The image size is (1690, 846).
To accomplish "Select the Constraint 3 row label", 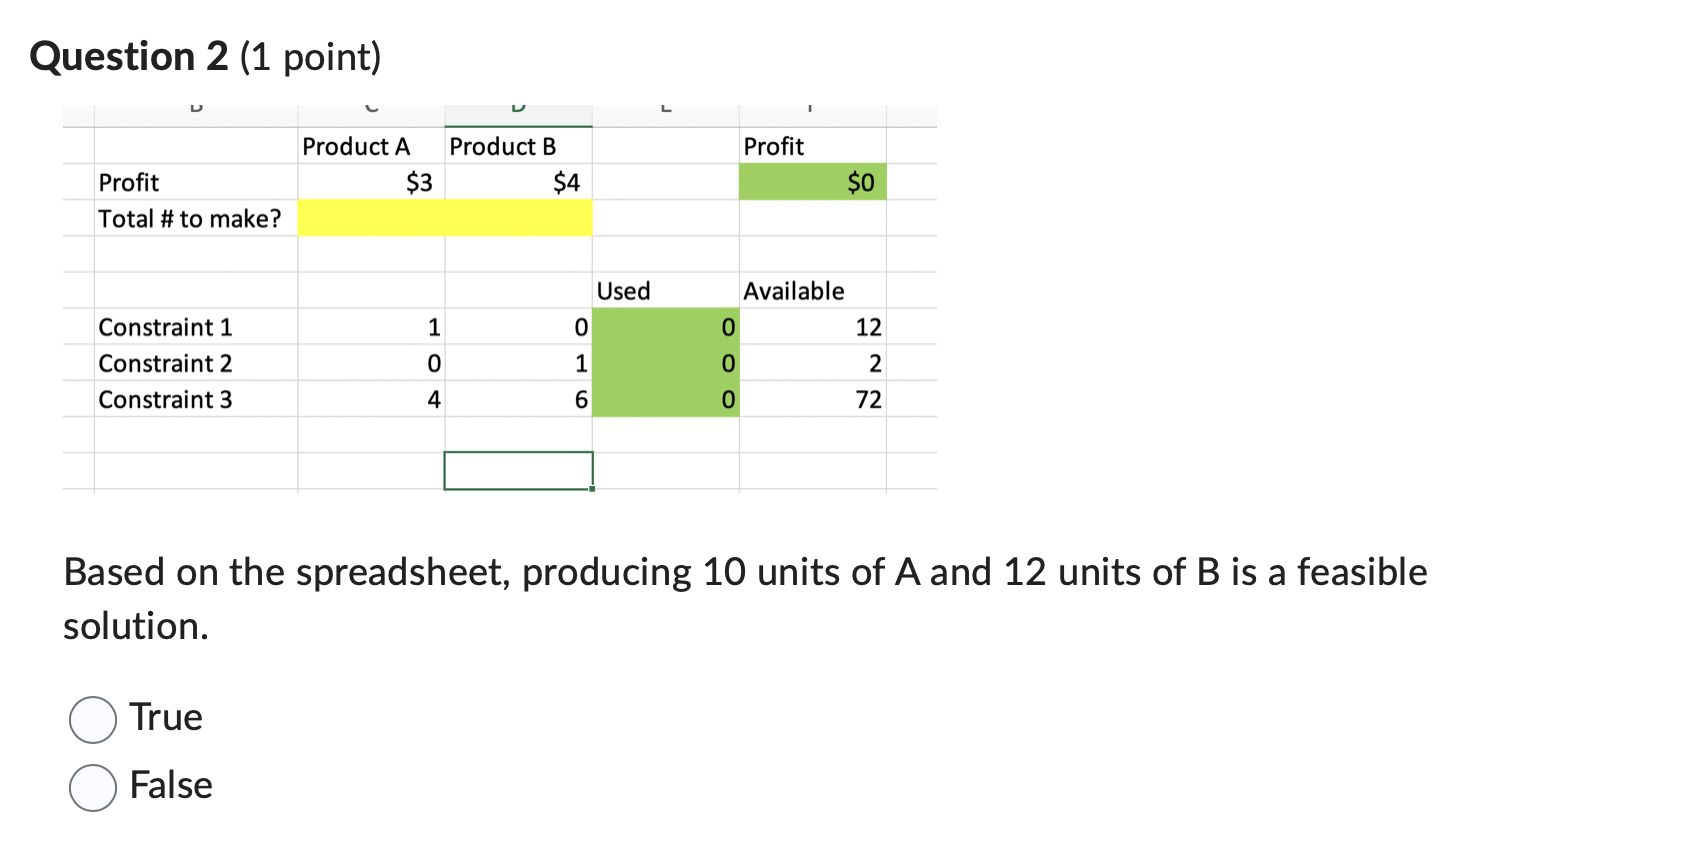I will pyautogui.click(x=165, y=400).
